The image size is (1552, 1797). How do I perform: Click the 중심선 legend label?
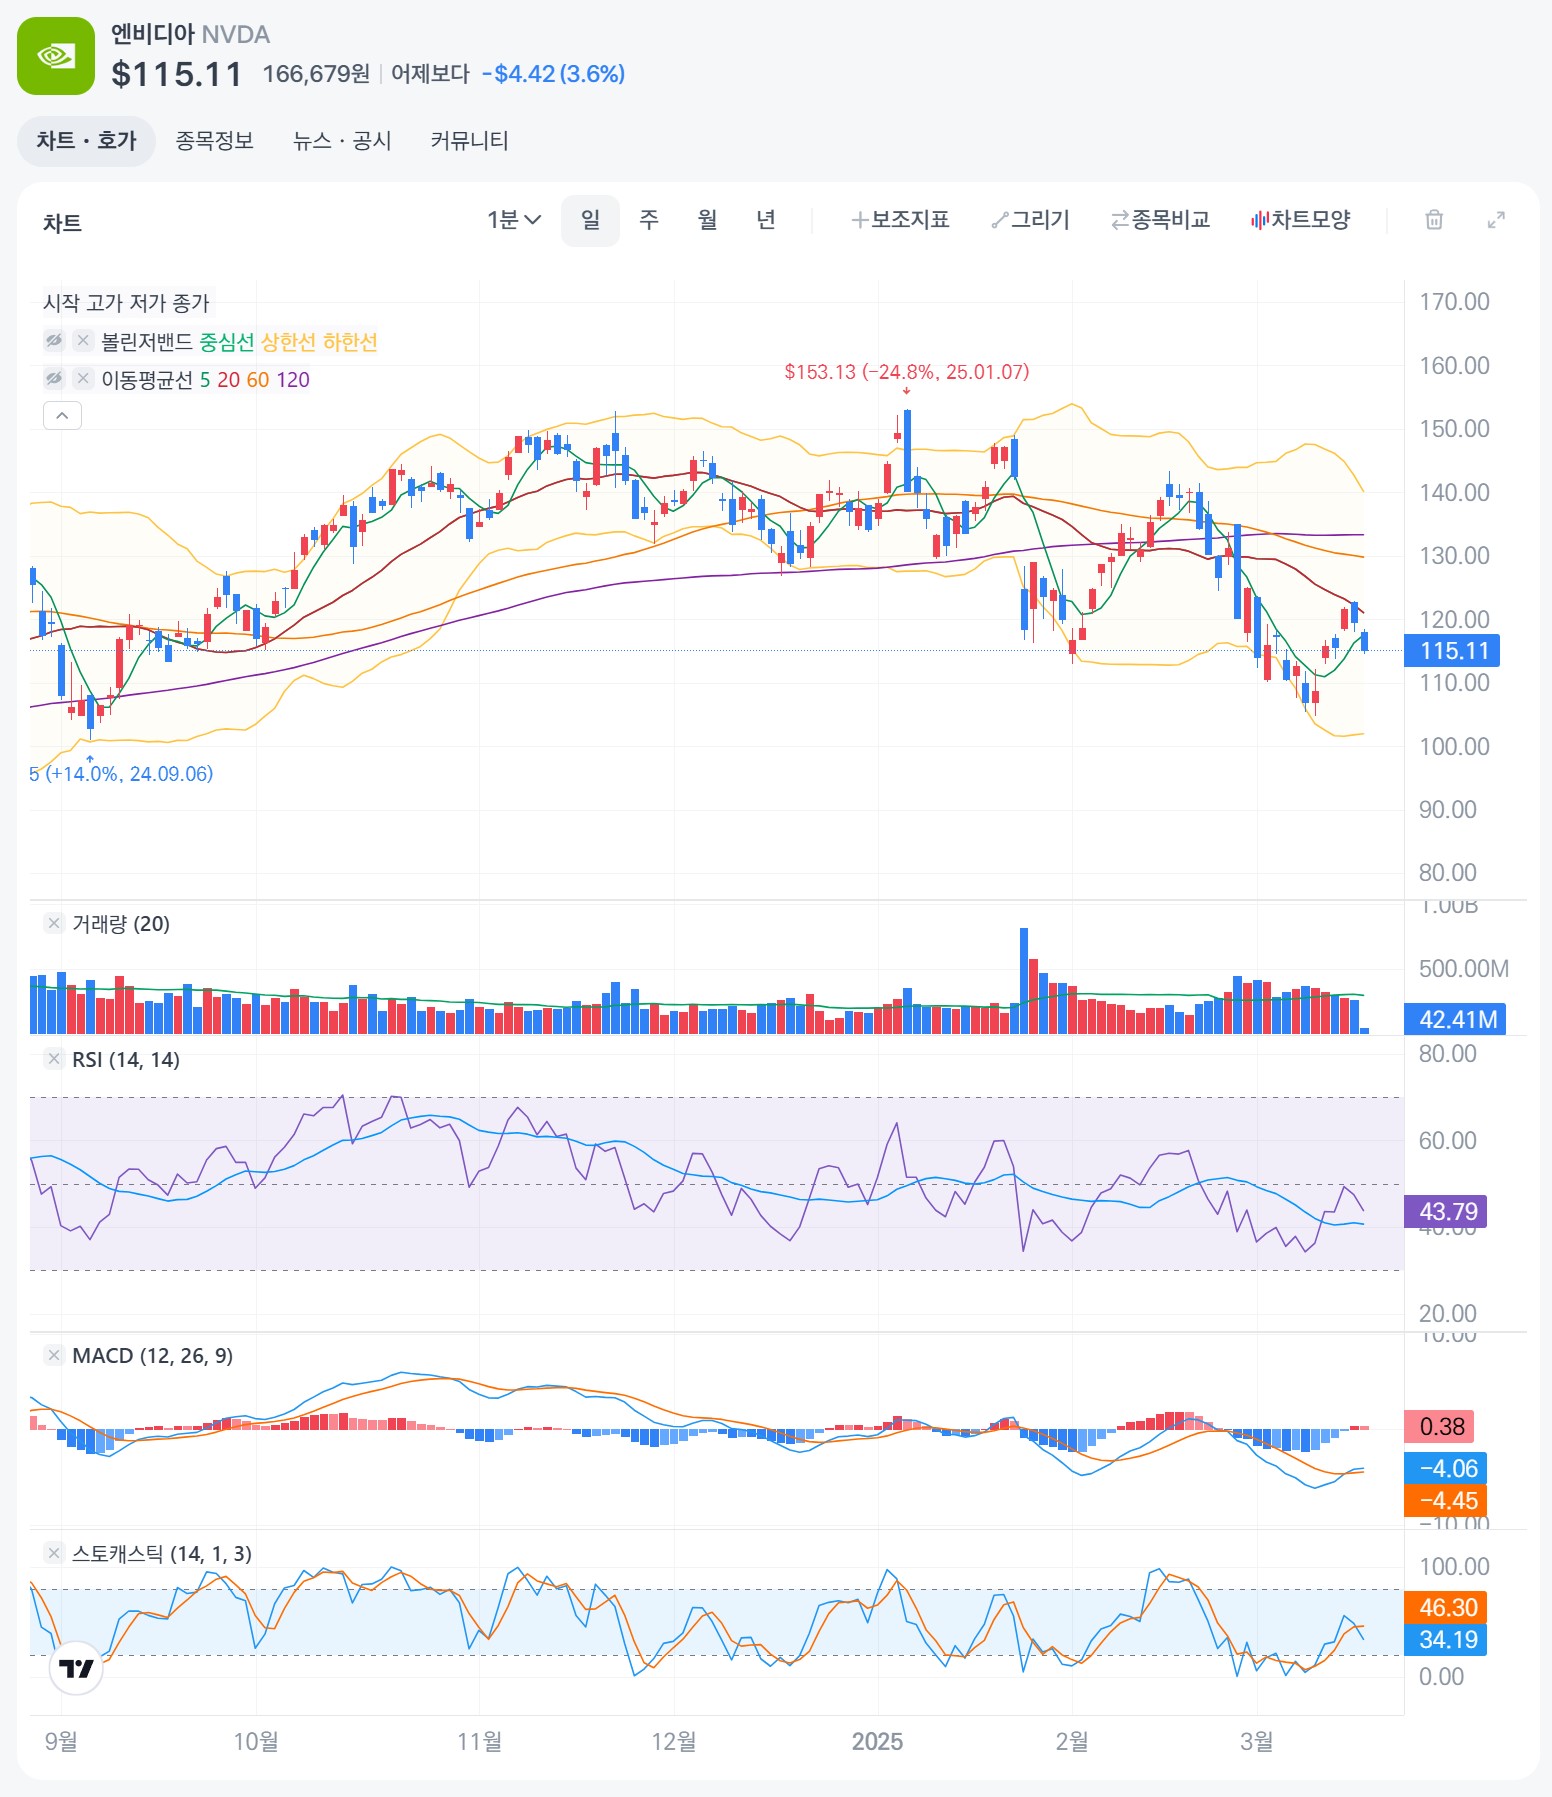point(227,342)
